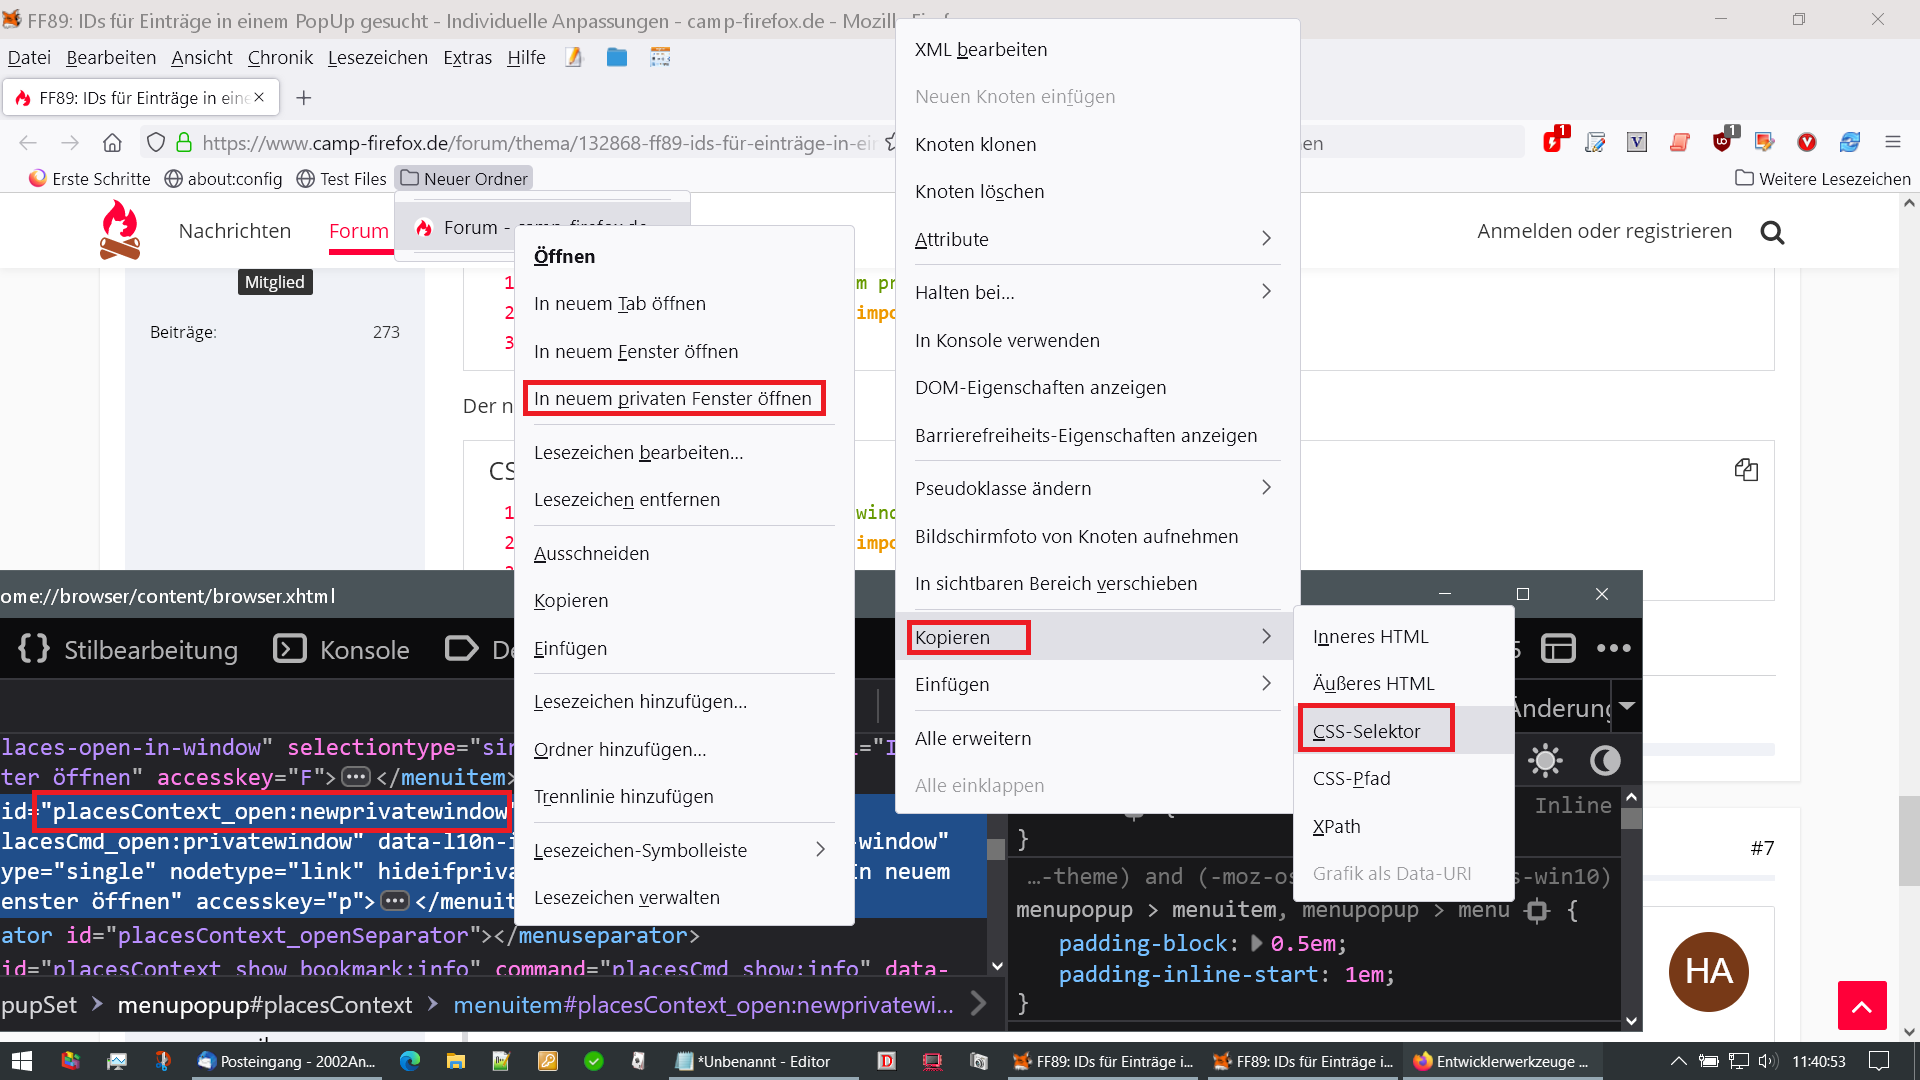This screenshot has width=1920, height=1080.
Task: Expand the Pseudoklasse ändern submenu
Action: tap(1097, 488)
